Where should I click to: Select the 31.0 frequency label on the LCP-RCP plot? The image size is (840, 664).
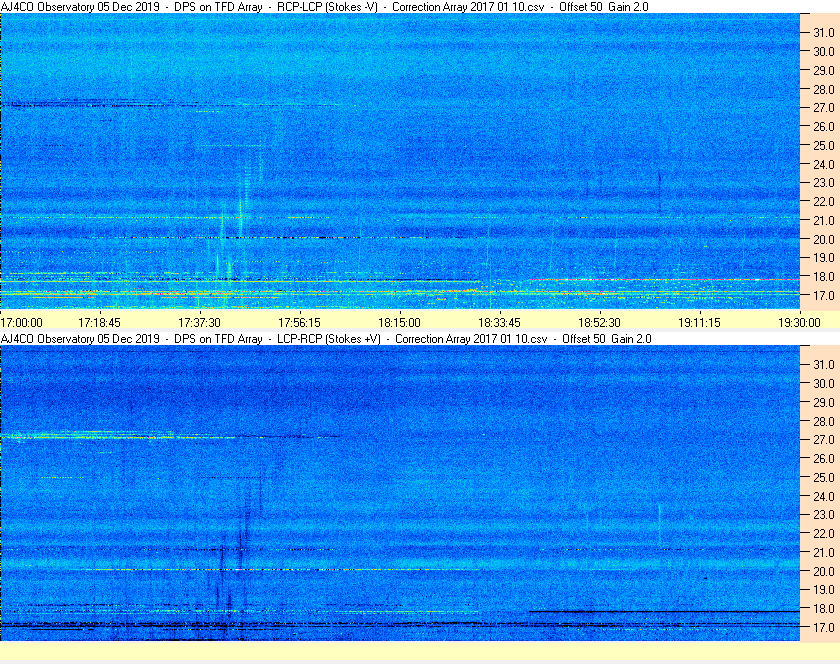point(824,364)
